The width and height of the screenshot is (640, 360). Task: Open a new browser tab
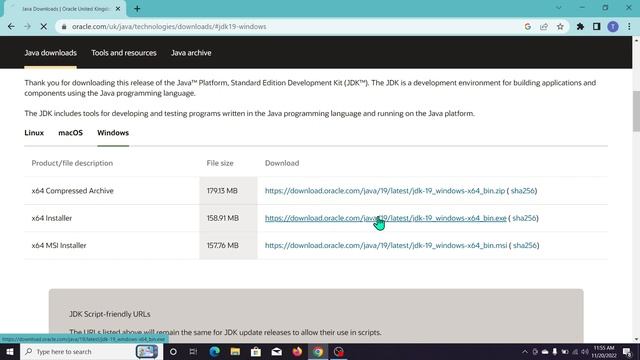(137, 9)
